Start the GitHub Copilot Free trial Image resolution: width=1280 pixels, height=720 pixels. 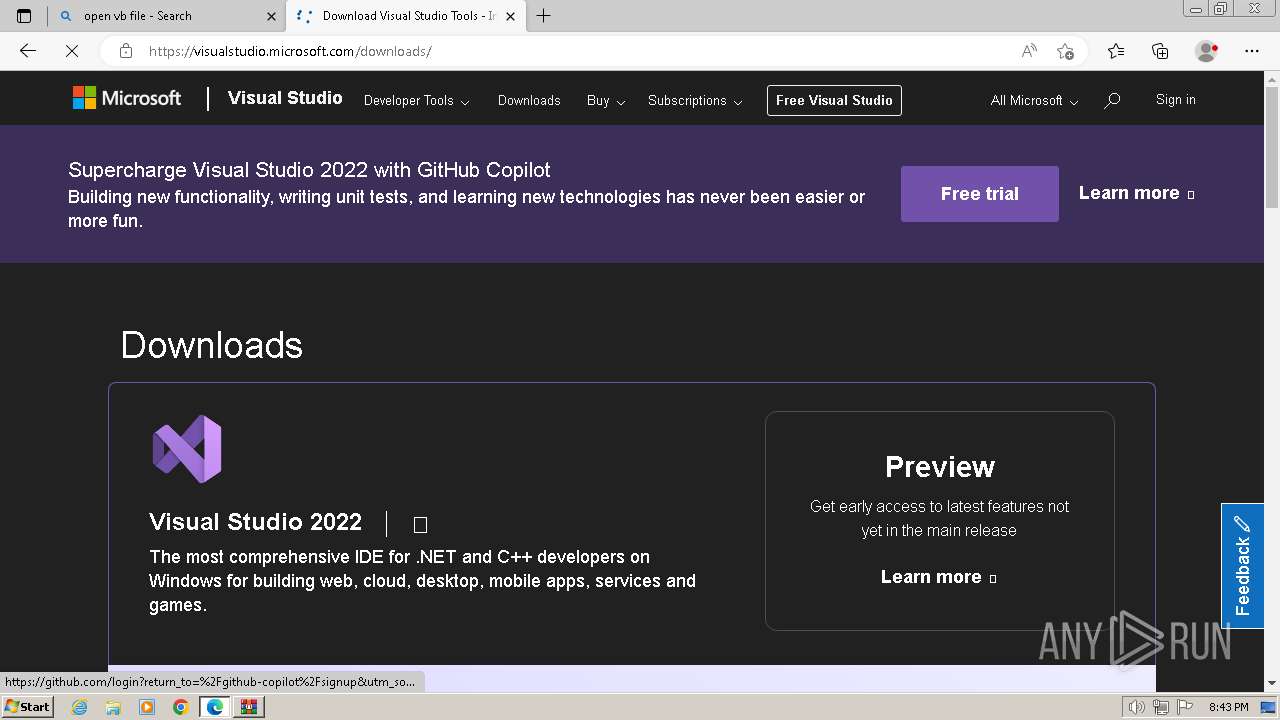click(980, 194)
